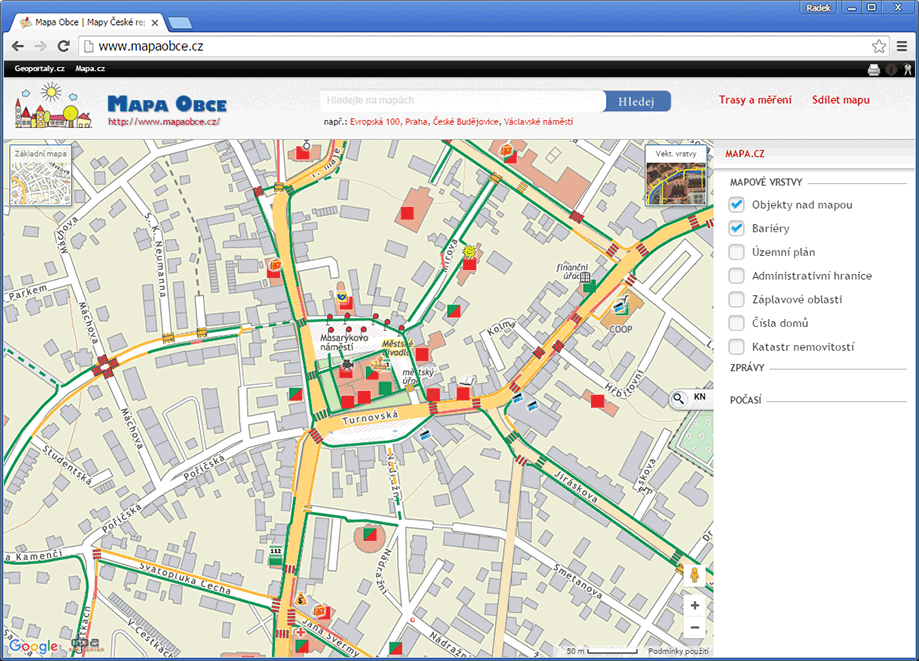Zoom out with the minus button
Viewport: 919px width, 661px height.
click(695, 628)
